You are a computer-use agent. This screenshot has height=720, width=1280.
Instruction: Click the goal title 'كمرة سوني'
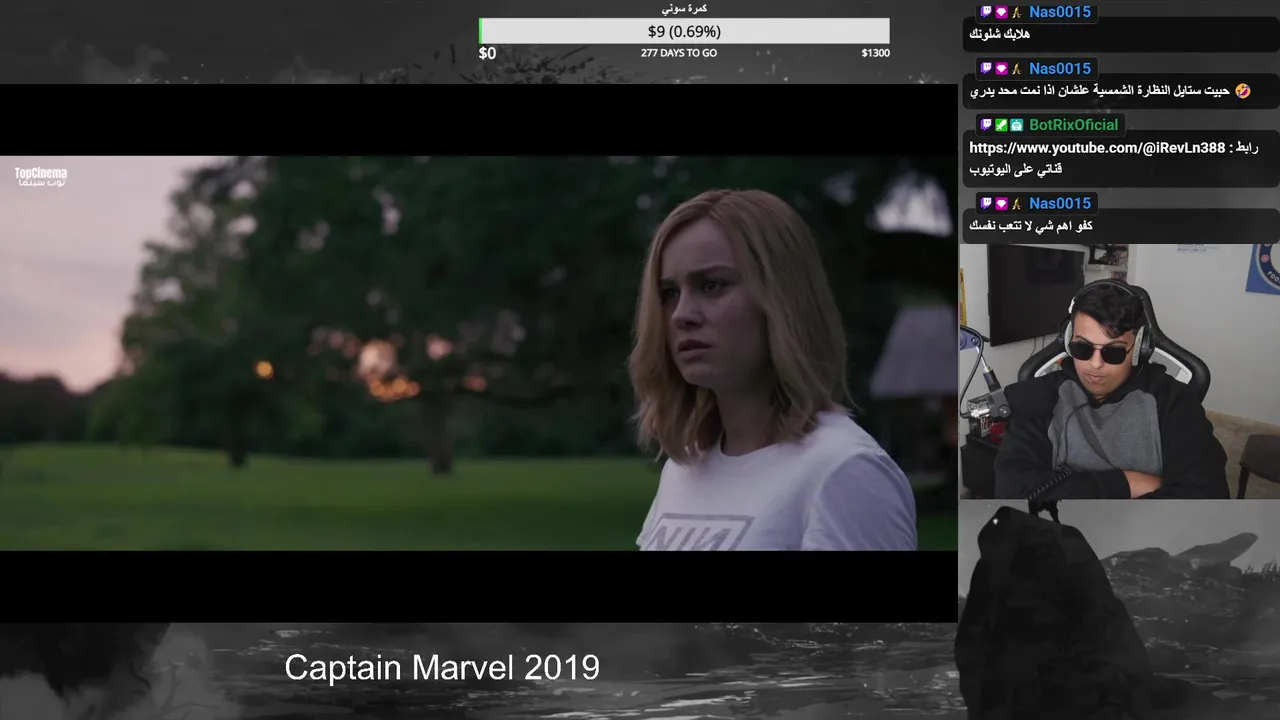point(684,9)
